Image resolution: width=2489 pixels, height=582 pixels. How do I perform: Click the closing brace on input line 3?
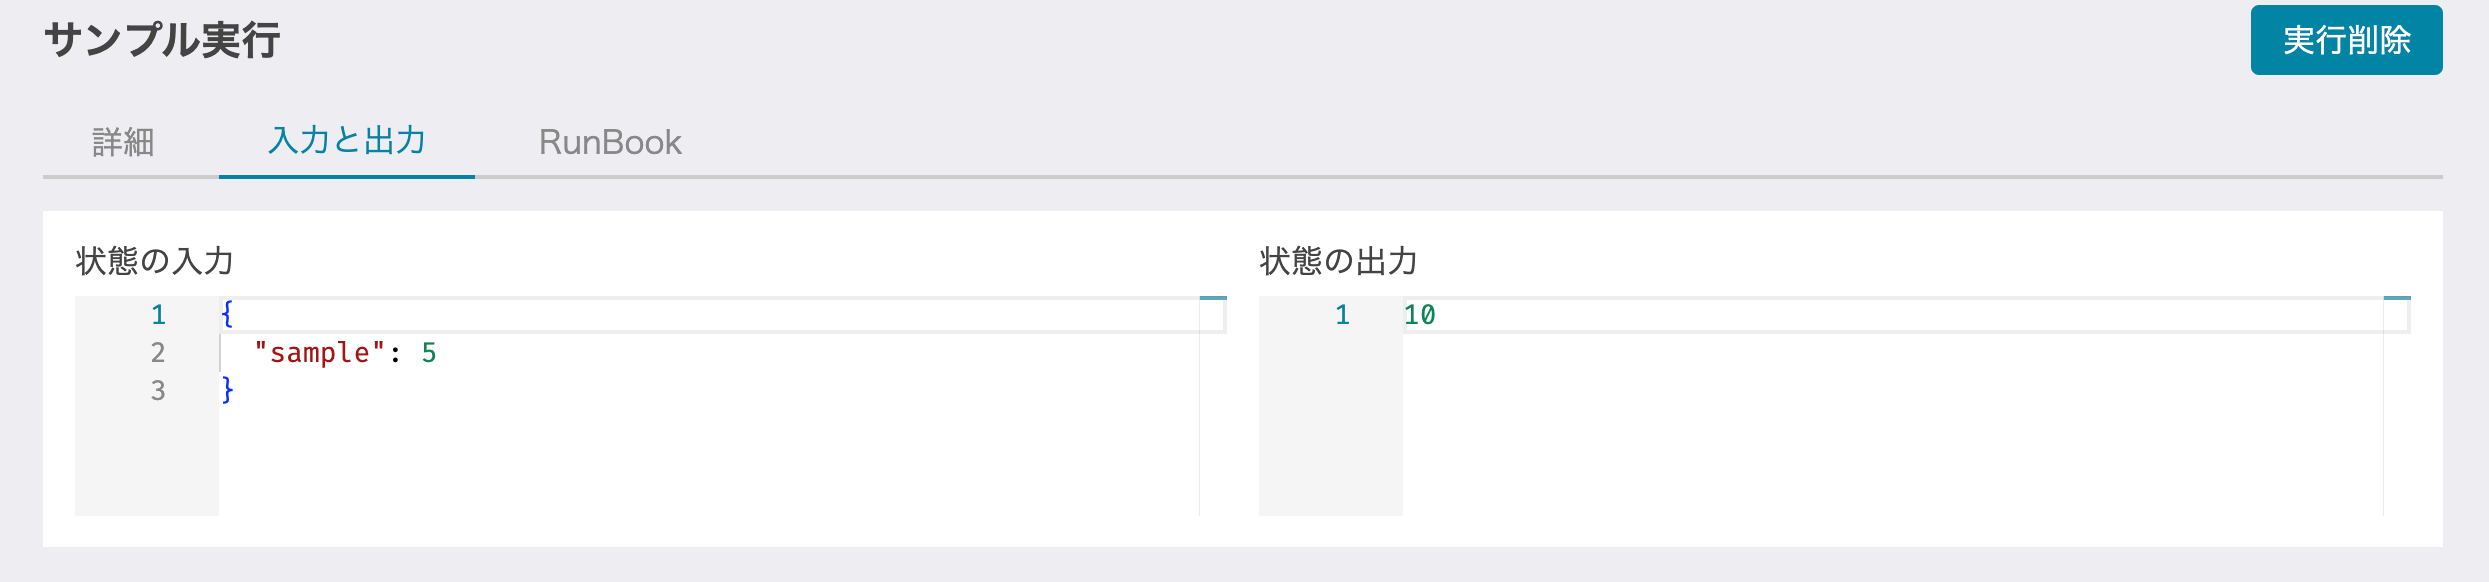(228, 390)
